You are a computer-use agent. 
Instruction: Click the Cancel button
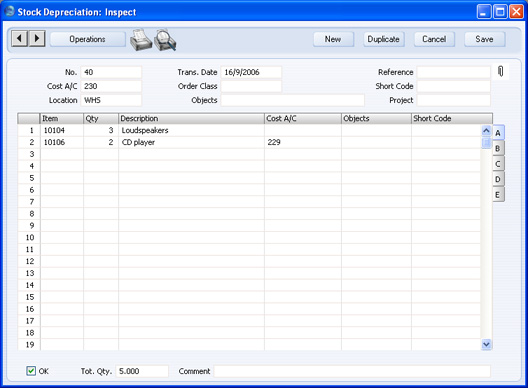pyautogui.click(x=434, y=39)
